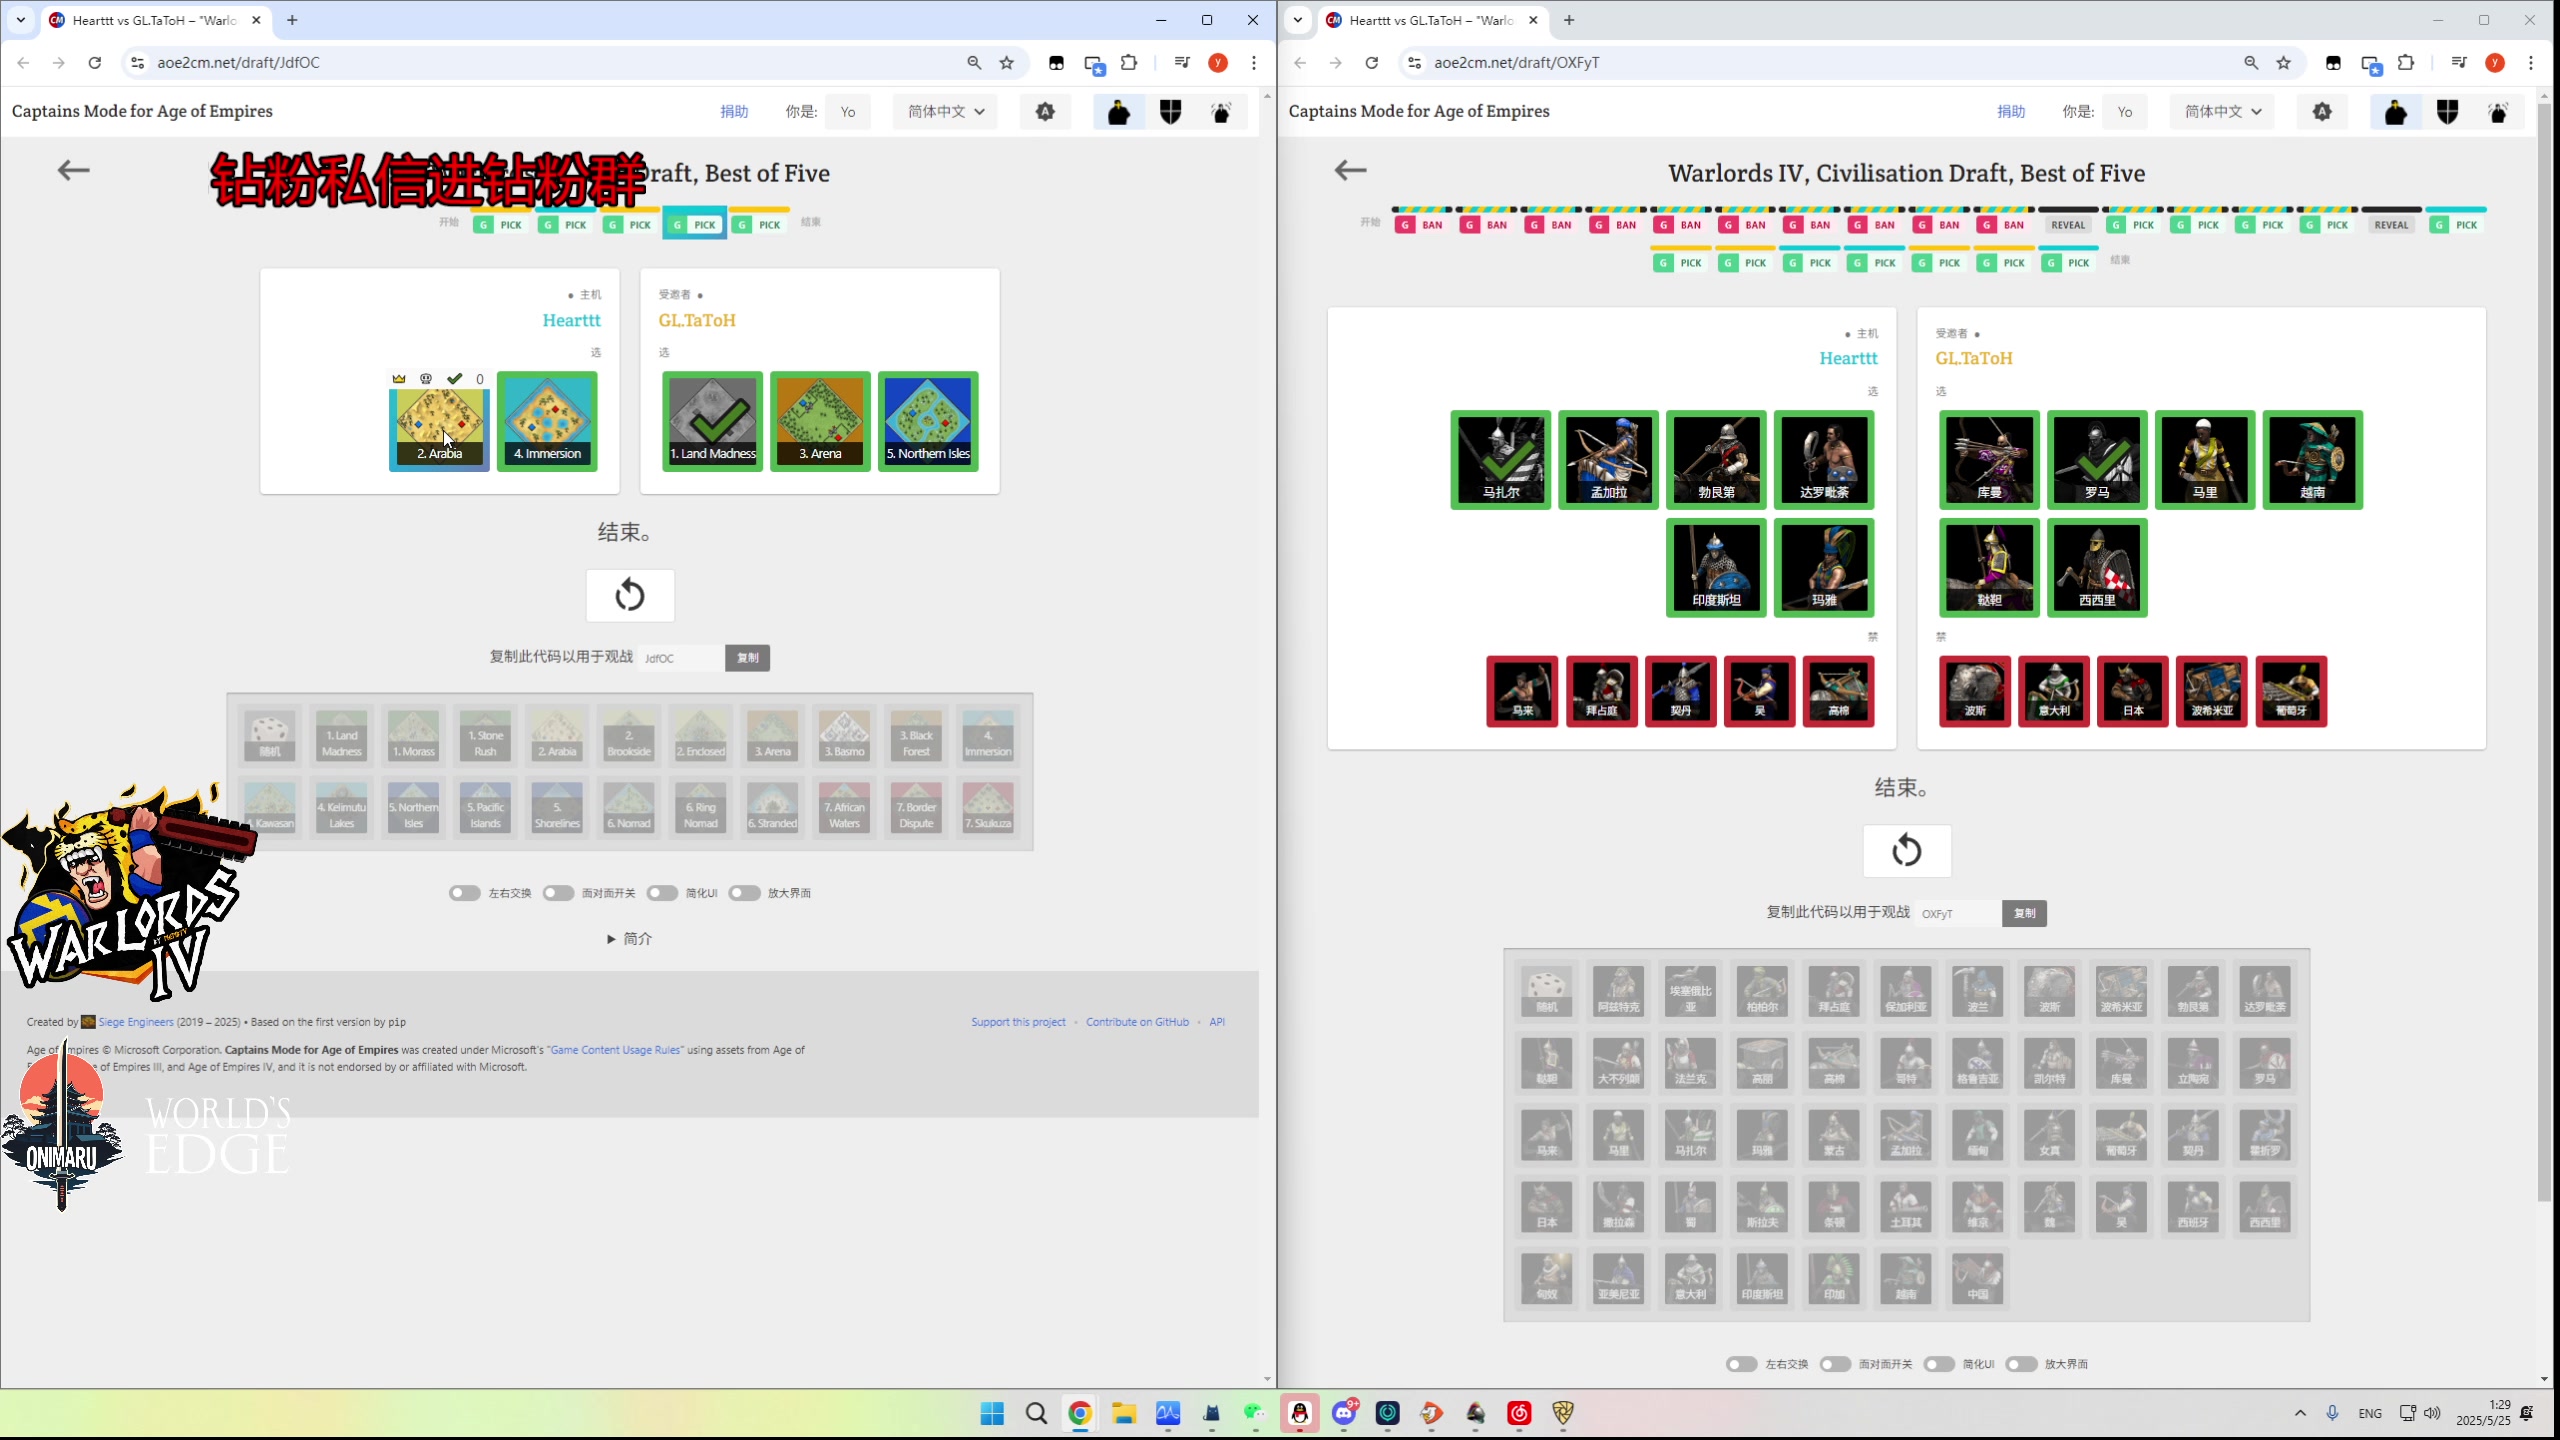Click 捐助 link in left window
The image size is (2560, 1440).
coord(734,112)
